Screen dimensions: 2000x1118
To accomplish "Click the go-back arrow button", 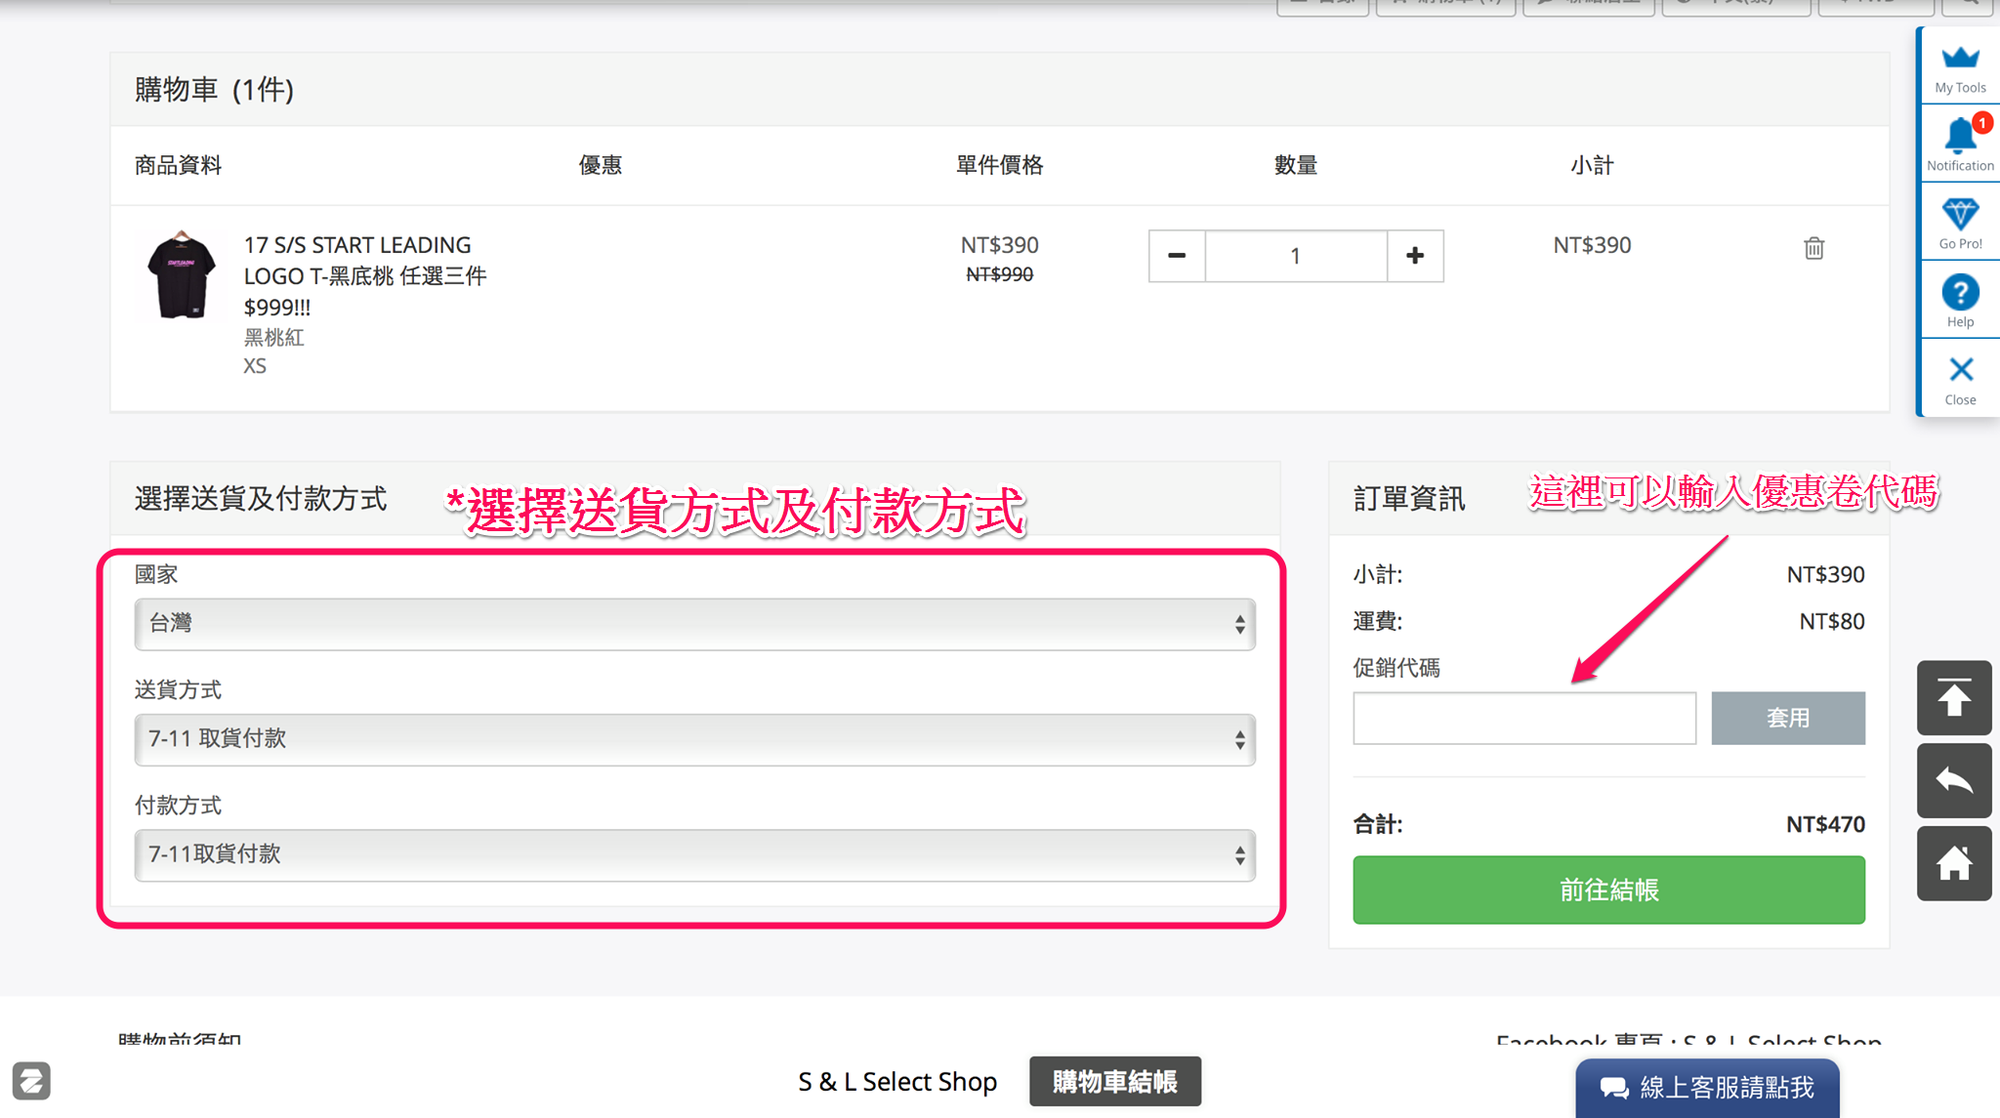I will [x=1953, y=780].
